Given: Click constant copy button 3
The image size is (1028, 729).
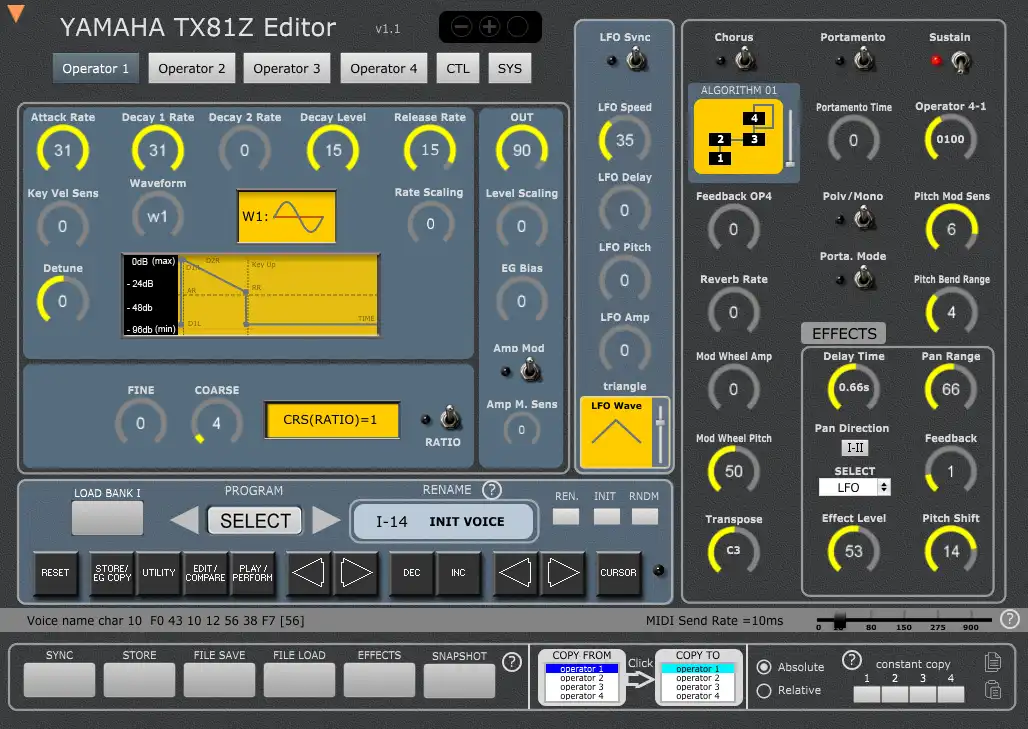Looking at the screenshot, I should click(x=922, y=694).
